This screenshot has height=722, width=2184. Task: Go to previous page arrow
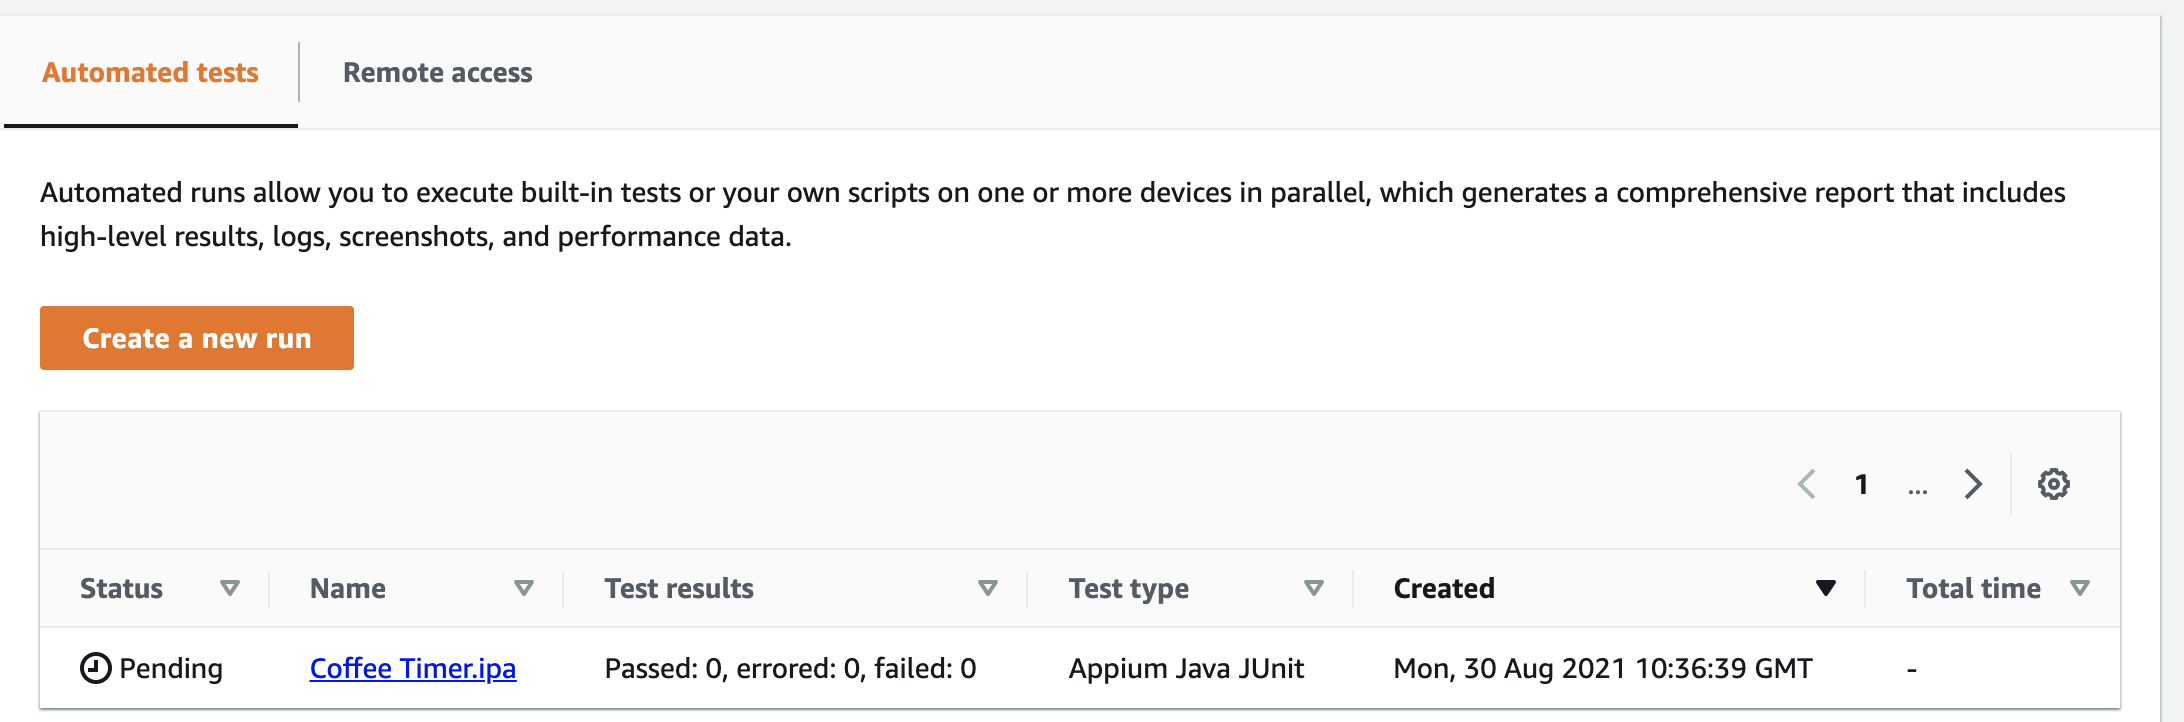pos(1807,484)
